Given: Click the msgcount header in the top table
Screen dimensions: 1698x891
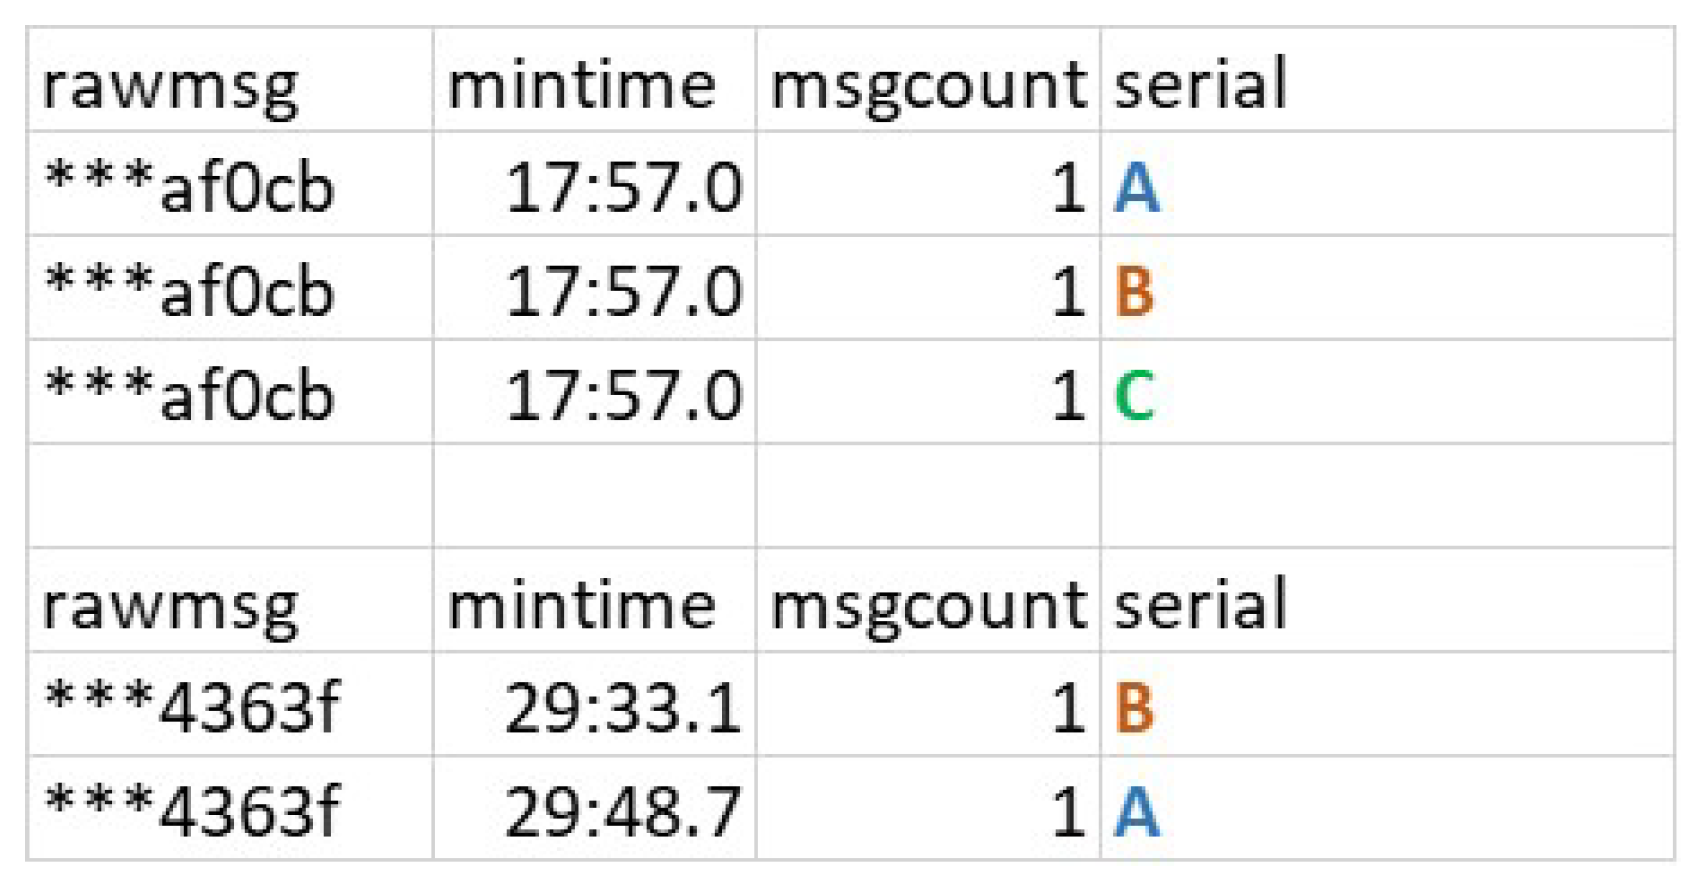Looking at the screenshot, I should 927,85.
